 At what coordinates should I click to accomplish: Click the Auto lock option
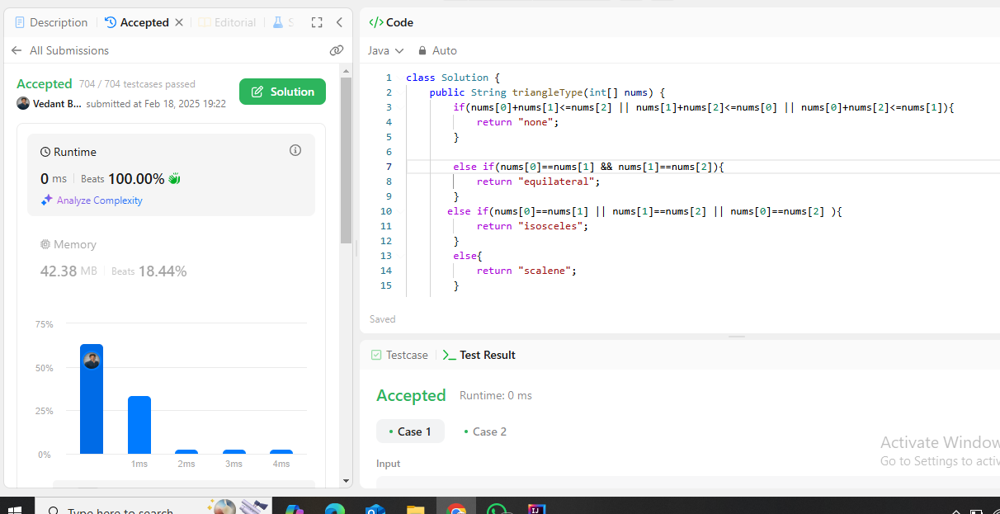tap(437, 50)
